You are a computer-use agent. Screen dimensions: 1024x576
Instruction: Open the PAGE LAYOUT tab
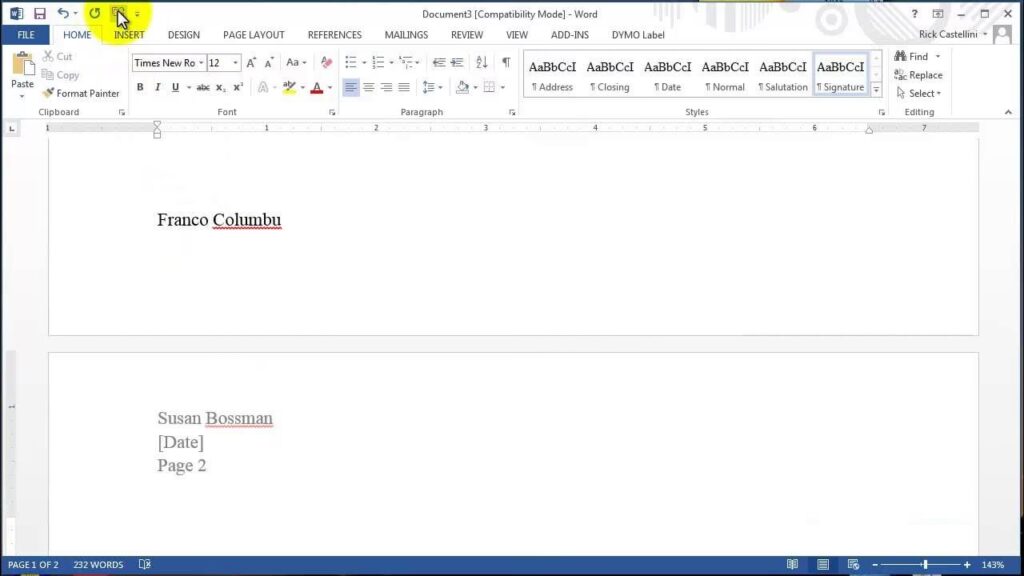253,35
